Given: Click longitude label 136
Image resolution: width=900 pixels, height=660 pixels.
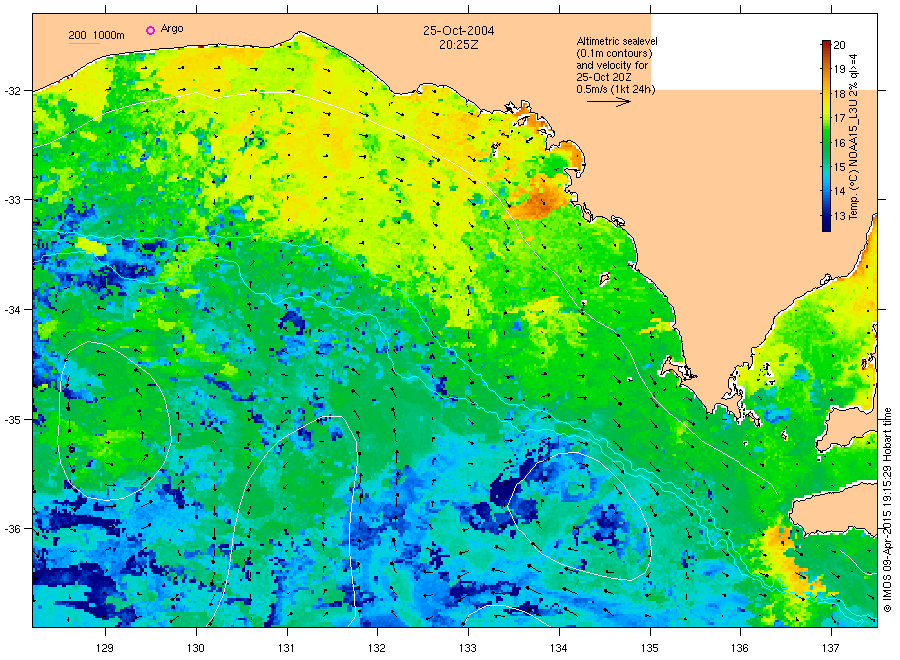Looking at the screenshot, I should tap(740, 649).
